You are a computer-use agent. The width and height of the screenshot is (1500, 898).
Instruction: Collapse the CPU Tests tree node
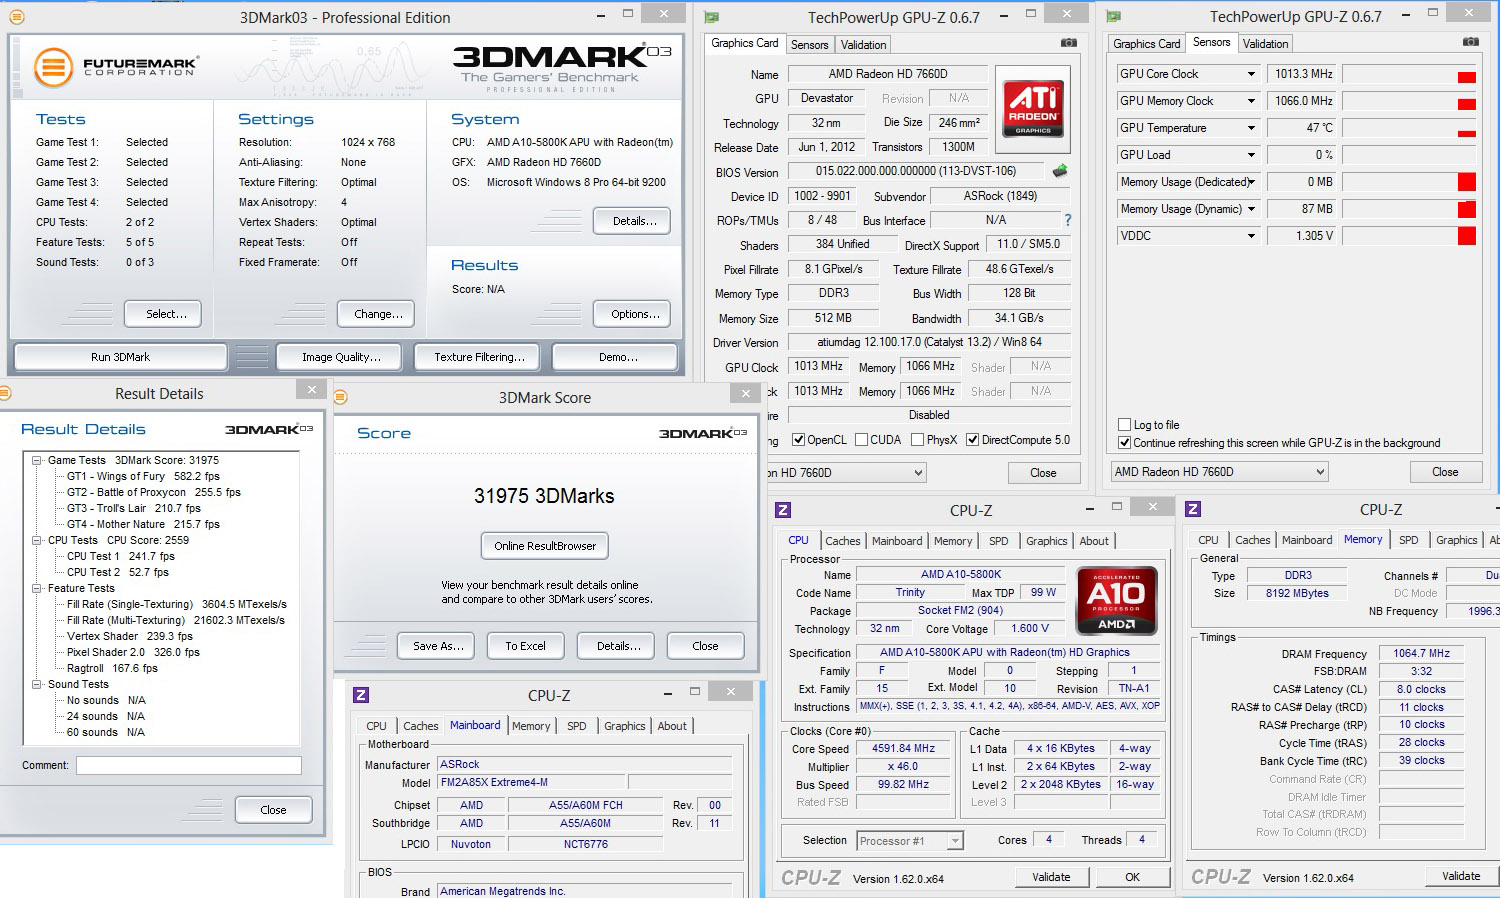click(x=36, y=540)
